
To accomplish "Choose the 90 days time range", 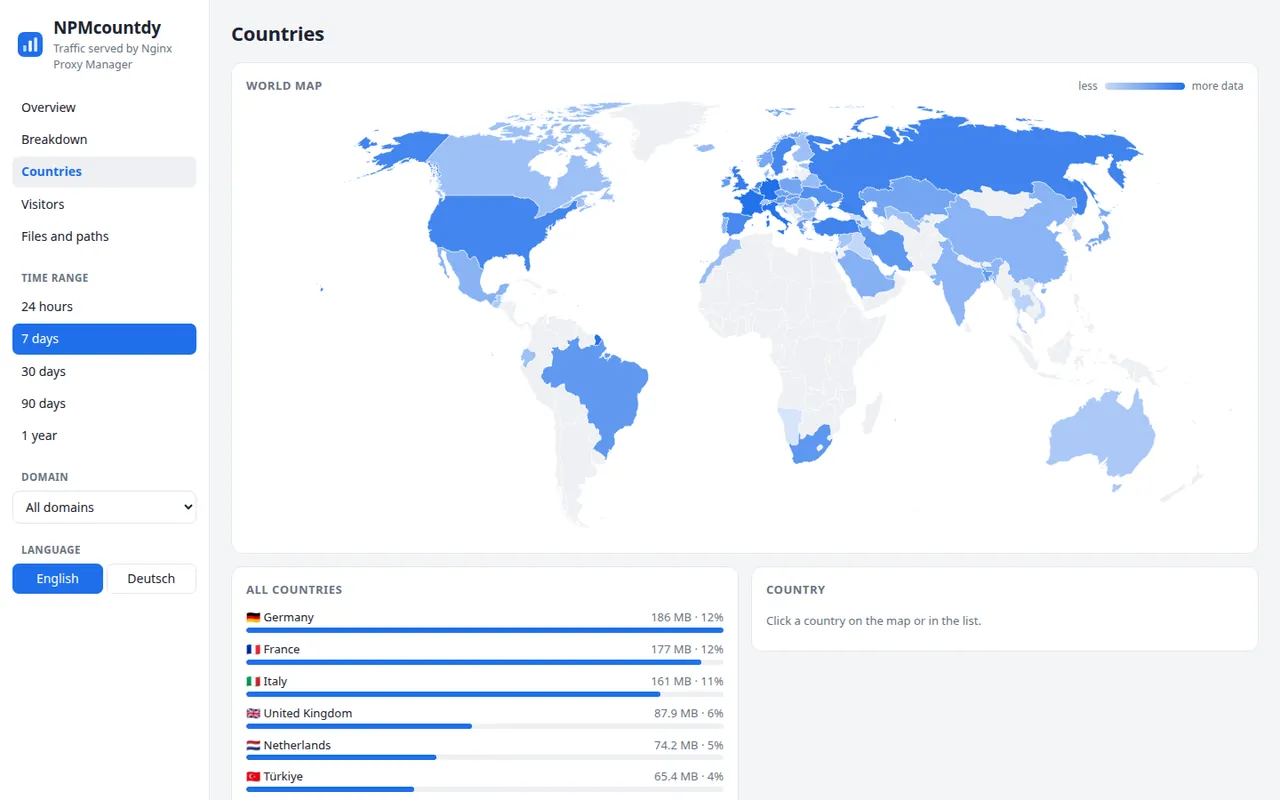I will point(104,404).
